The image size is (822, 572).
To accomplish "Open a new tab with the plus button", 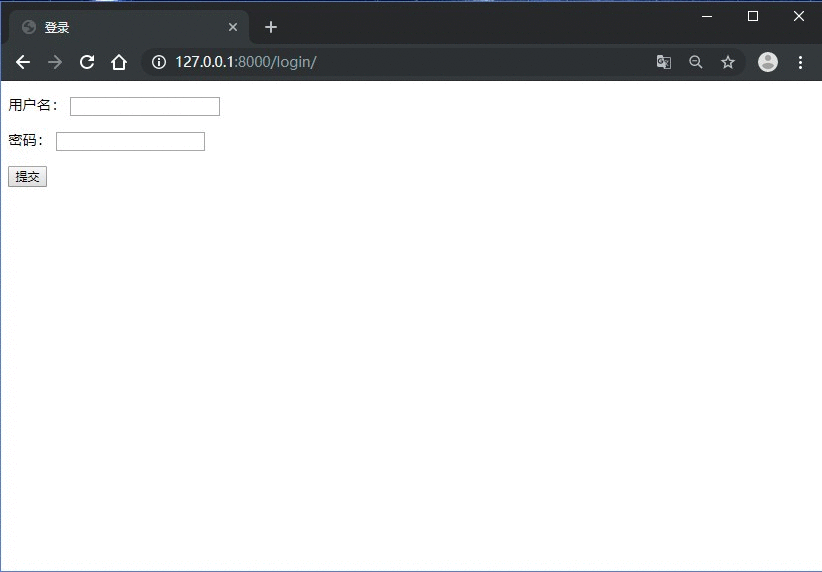I will (271, 27).
